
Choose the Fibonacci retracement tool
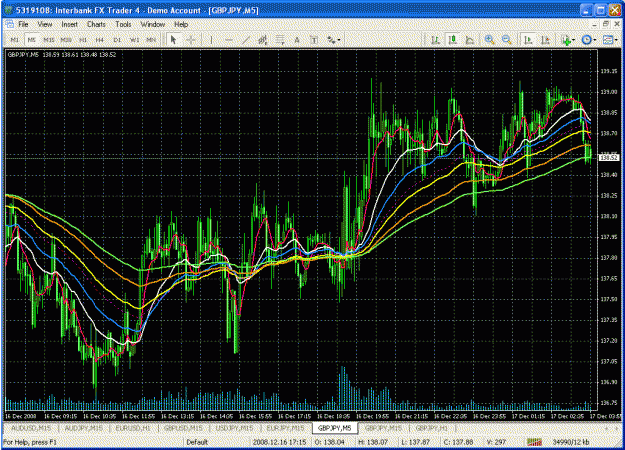[x=280, y=40]
